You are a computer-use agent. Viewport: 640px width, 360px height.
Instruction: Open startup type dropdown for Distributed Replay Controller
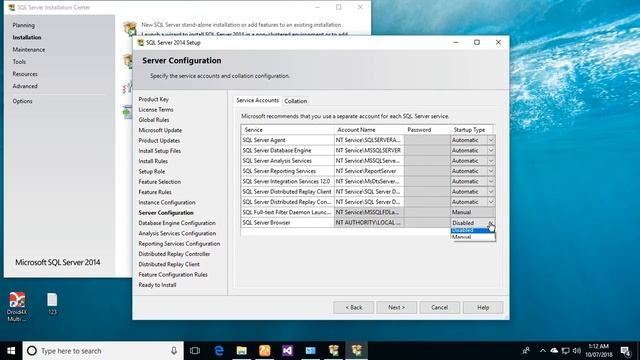[491, 202]
